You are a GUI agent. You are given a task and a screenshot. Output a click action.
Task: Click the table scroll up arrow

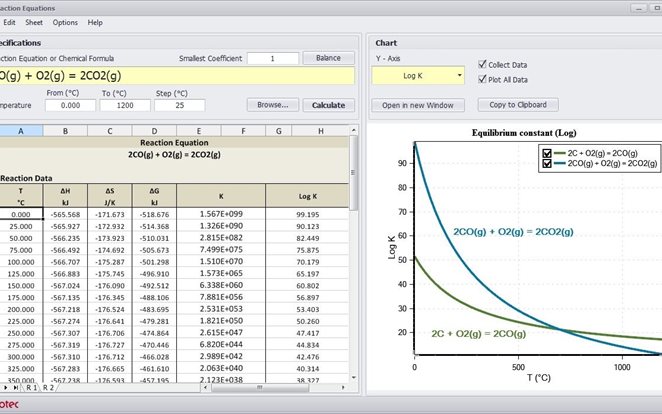click(x=354, y=130)
